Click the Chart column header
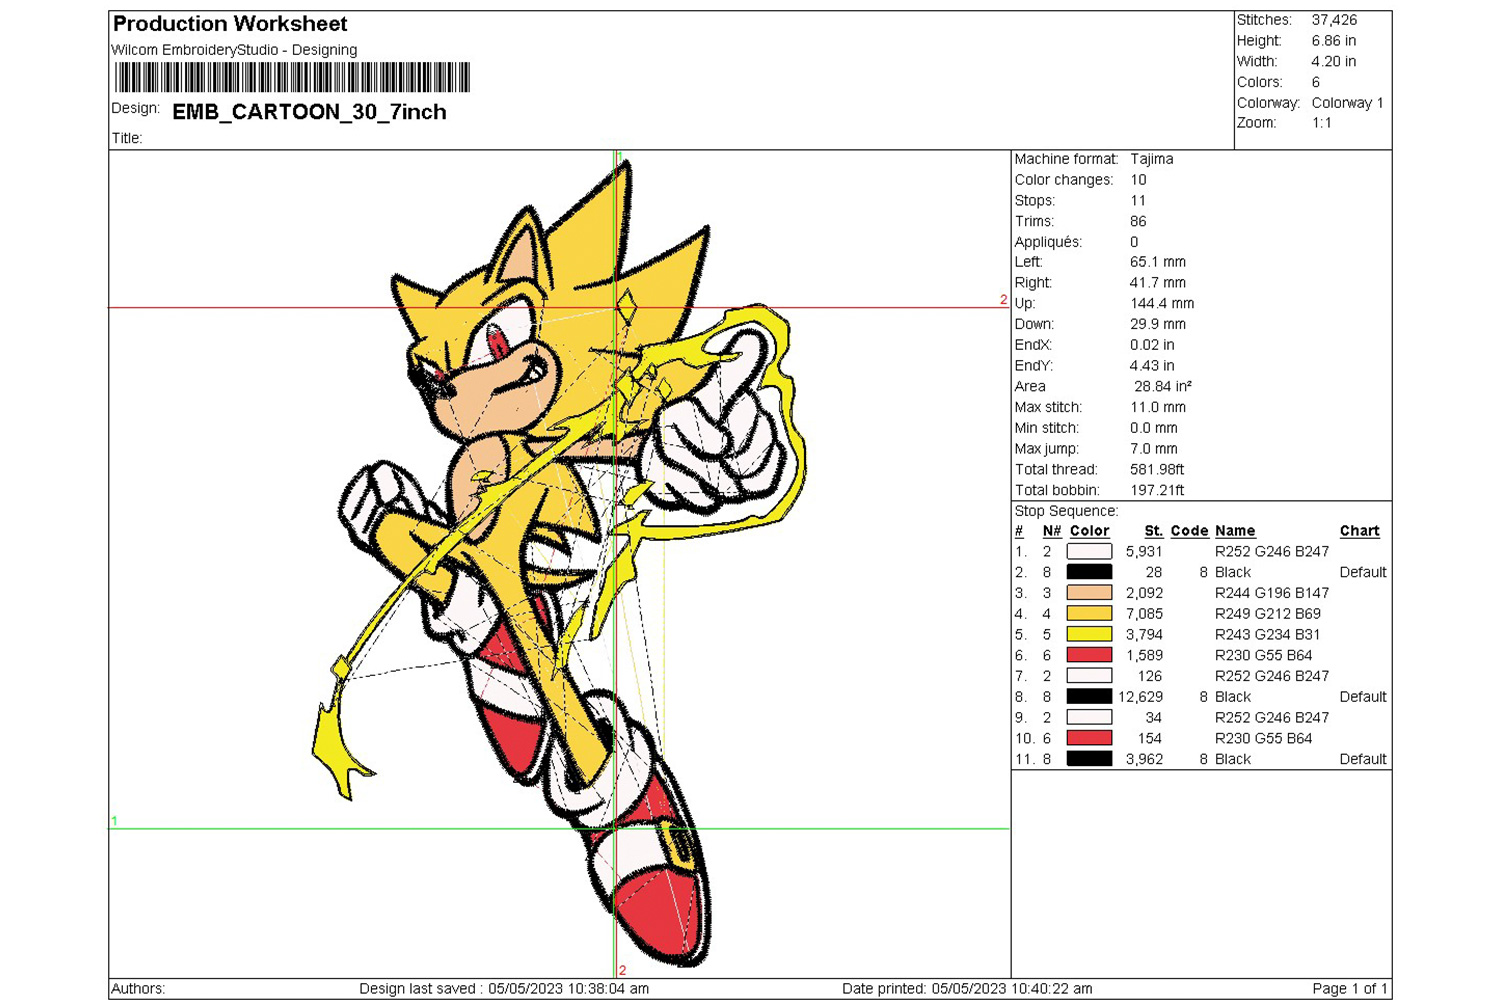1502x1000 pixels. pyautogui.click(x=1359, y=531)
